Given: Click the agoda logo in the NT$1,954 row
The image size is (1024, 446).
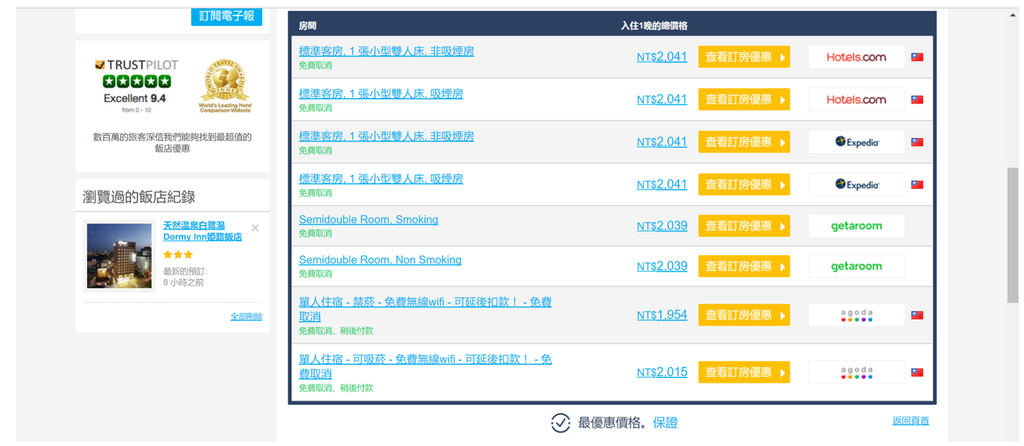Looking at the screenshot, I should (x=856, y=315).
